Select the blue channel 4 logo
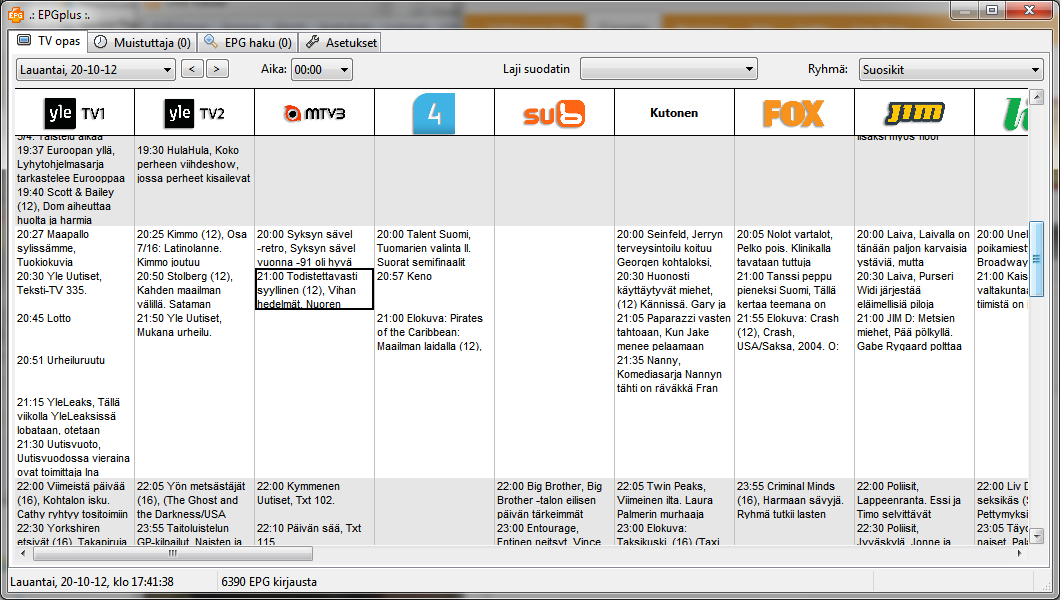Image resolution: width=1060 pixels, height=600 pixels. coord(434,113)
